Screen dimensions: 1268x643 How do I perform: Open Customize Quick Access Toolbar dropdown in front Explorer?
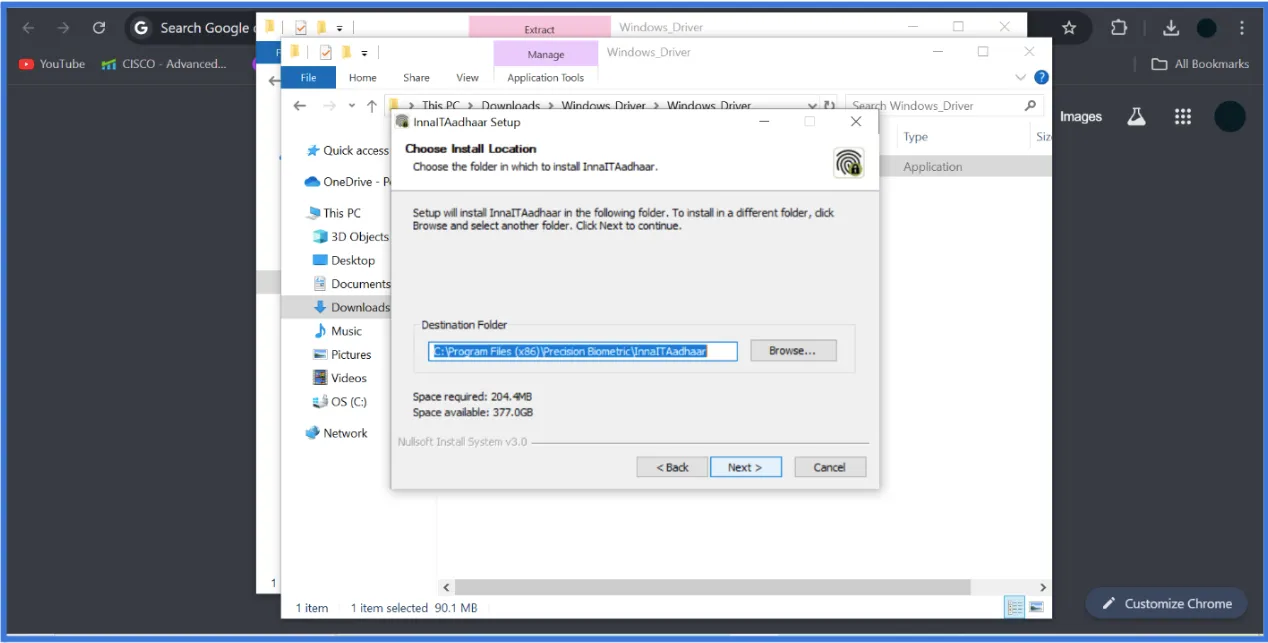(x=364, y=53)
